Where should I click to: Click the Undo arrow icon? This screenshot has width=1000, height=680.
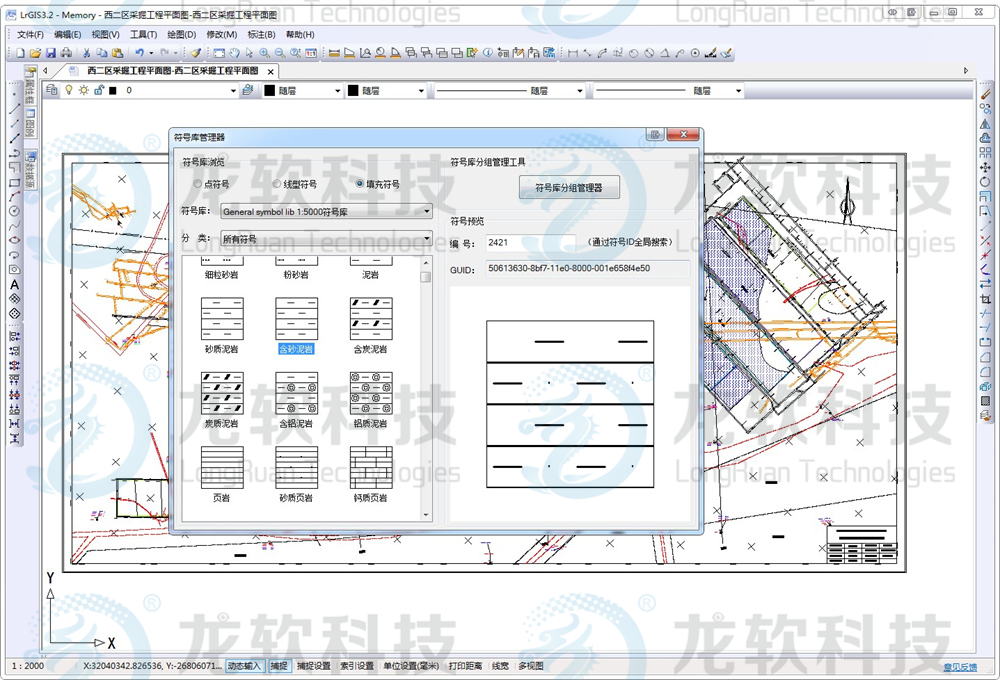point(139,53)
